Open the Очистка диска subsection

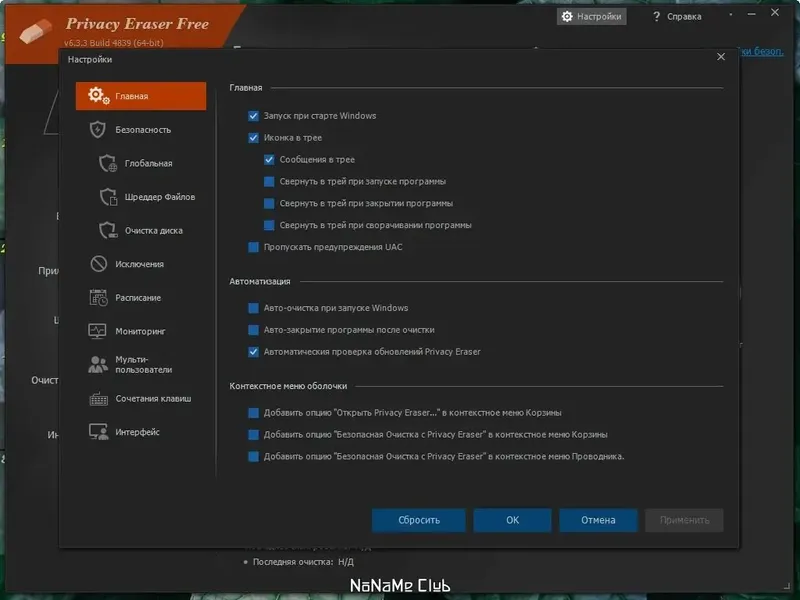click(x=141, y=231)
